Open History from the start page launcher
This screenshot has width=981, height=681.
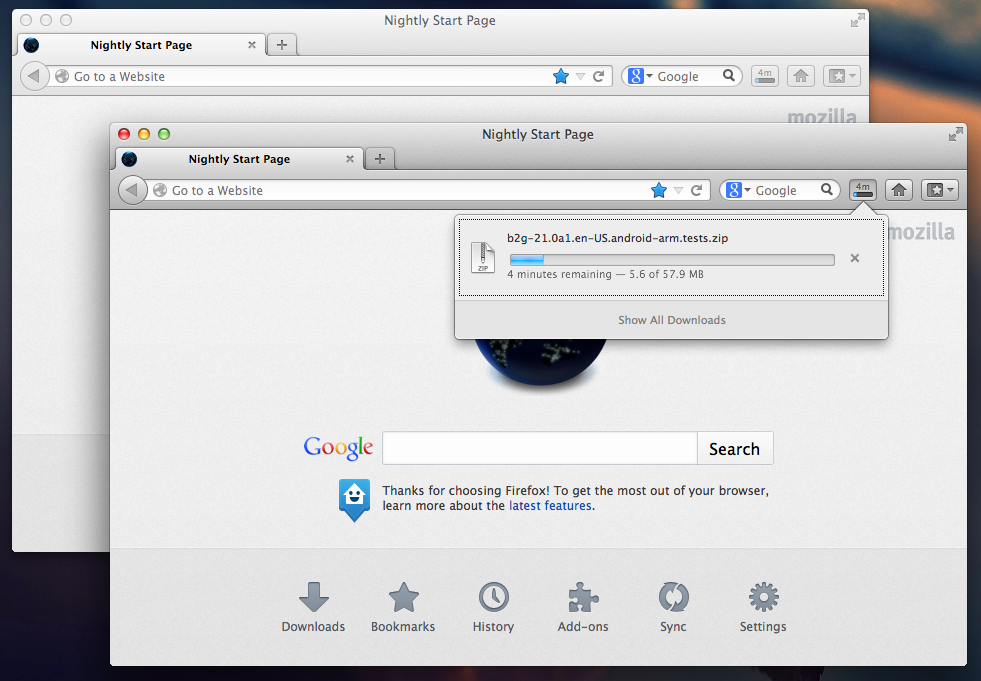tap(493, 607)
